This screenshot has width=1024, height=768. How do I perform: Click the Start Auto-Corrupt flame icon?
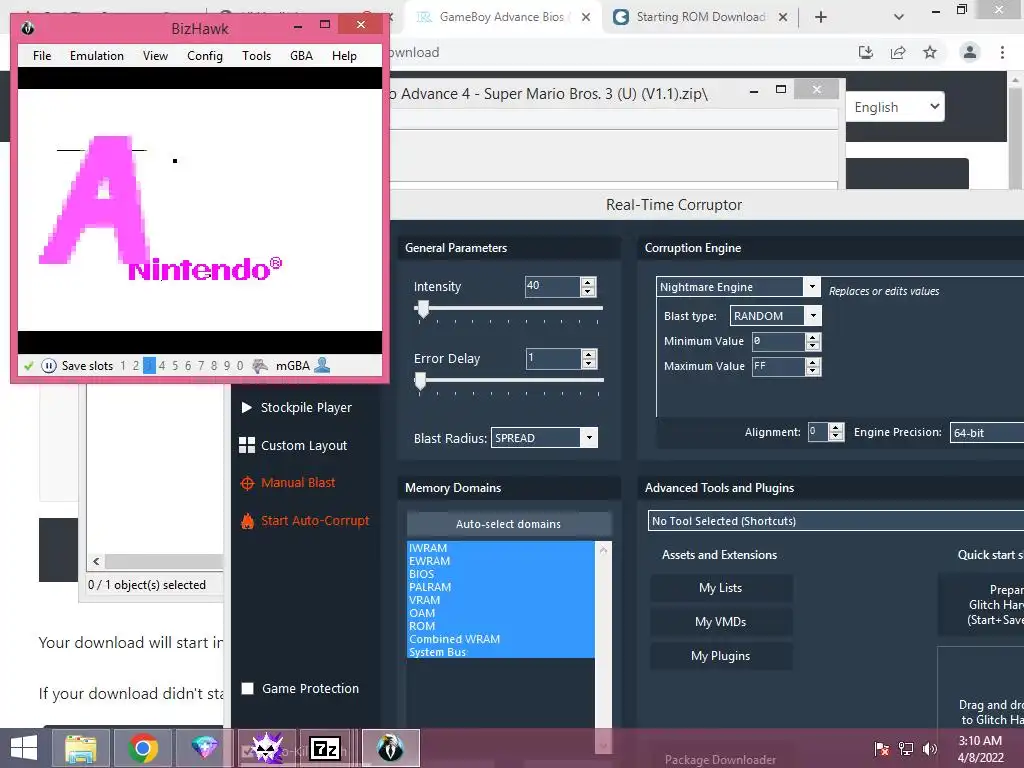click(x=248, y=521)
